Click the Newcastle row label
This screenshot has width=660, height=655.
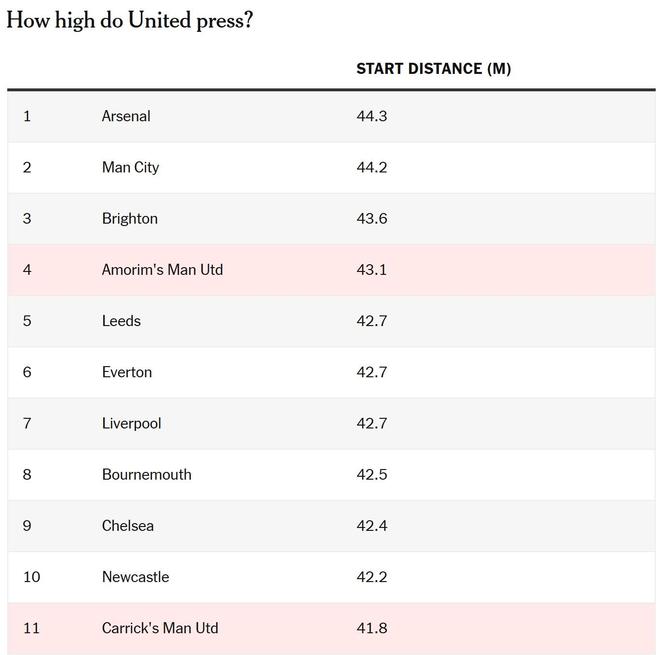point(135,577)
